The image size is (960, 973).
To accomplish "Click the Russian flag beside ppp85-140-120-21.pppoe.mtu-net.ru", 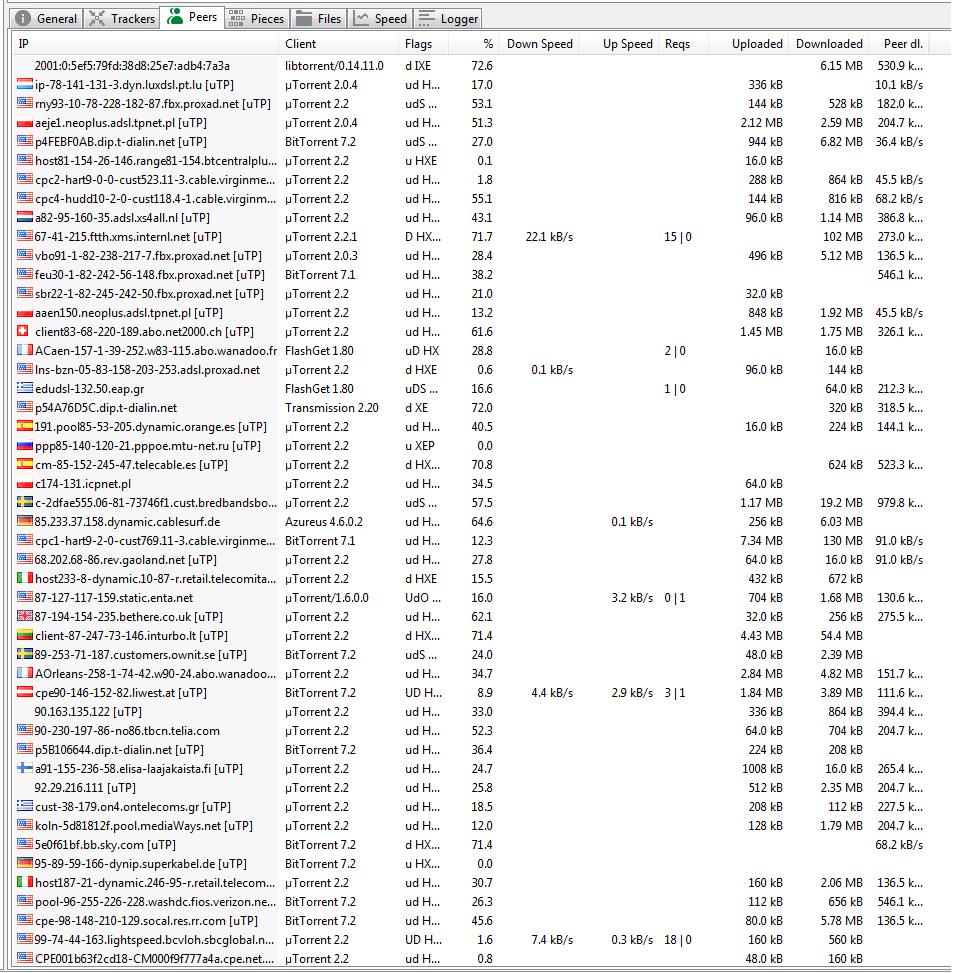I will pyautogui.click(x=25, y=445).
